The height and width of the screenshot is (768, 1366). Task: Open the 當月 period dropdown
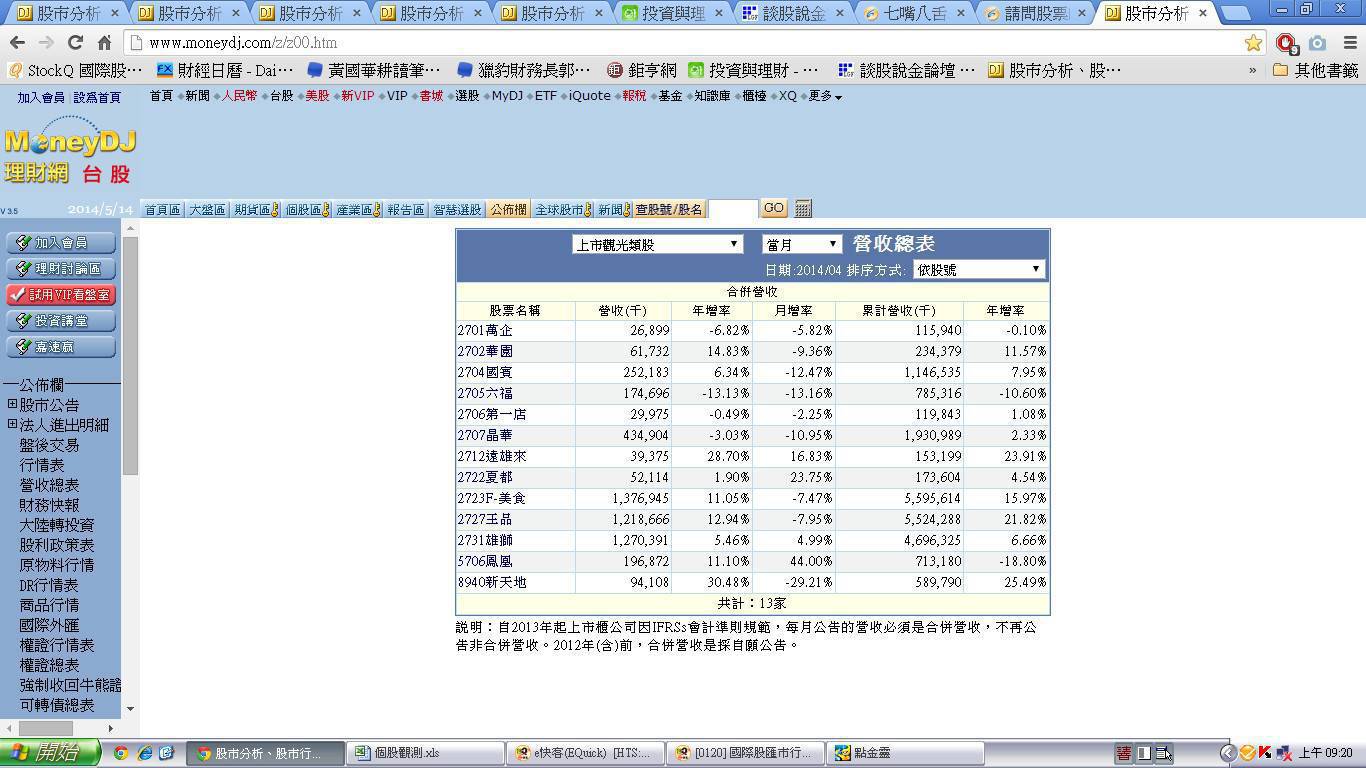point(801,244)
